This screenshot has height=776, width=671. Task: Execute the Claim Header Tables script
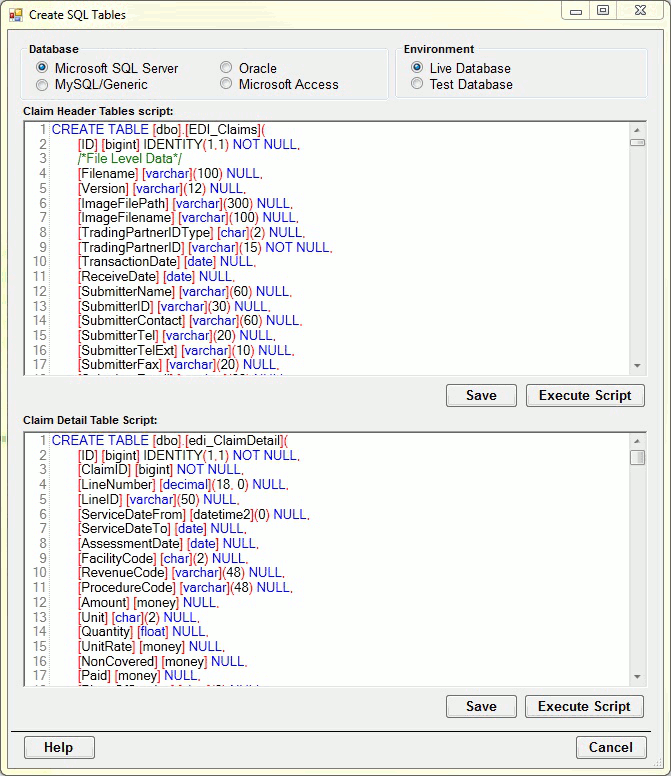[585, 395]
